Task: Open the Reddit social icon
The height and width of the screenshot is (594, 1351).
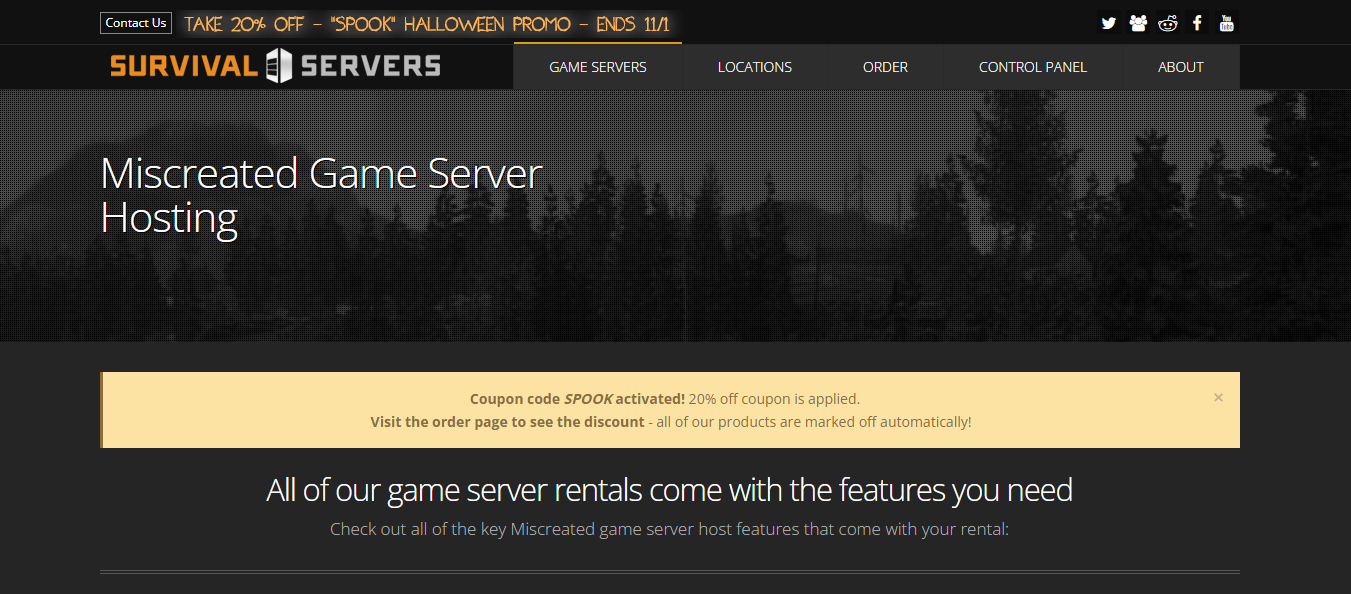Action: [1168, 23]
